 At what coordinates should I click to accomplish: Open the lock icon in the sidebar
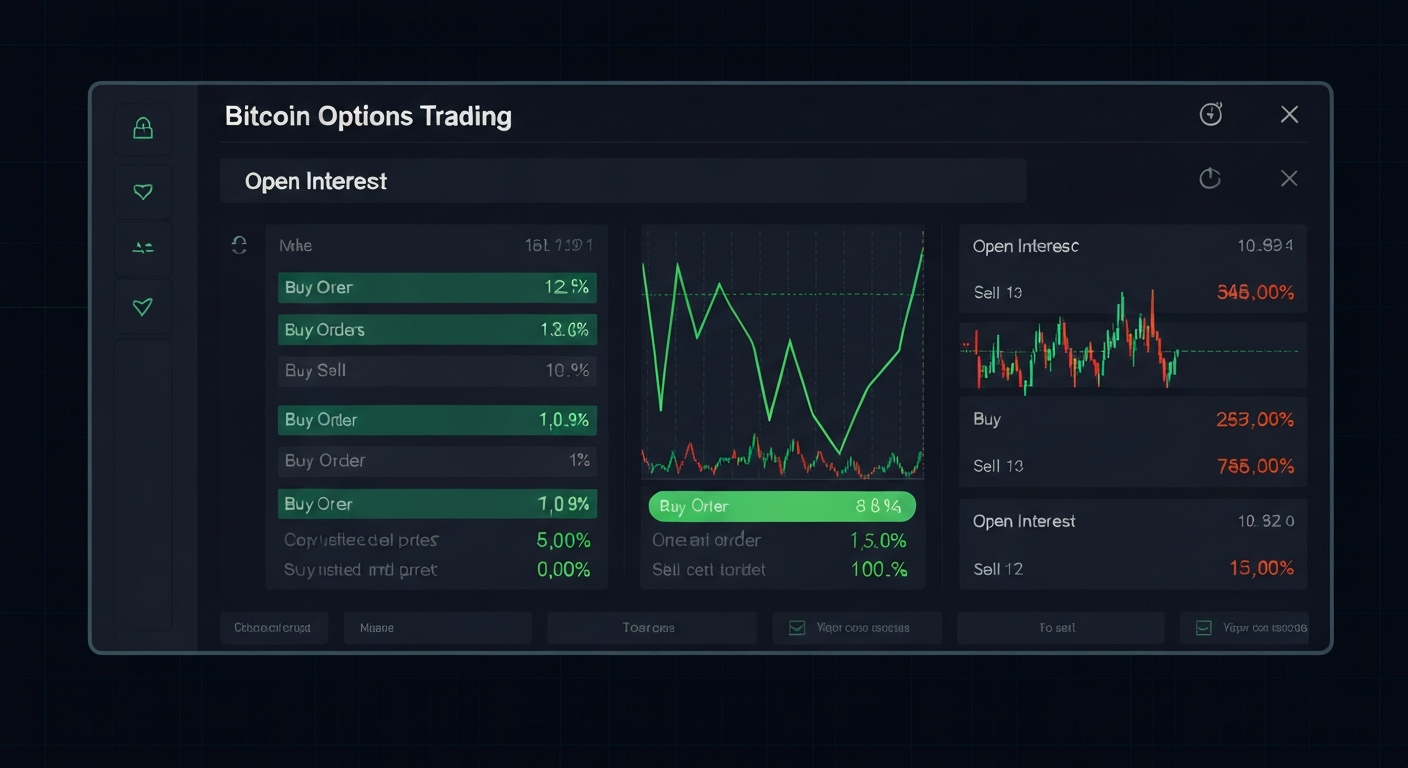click(x=143, y=128)
